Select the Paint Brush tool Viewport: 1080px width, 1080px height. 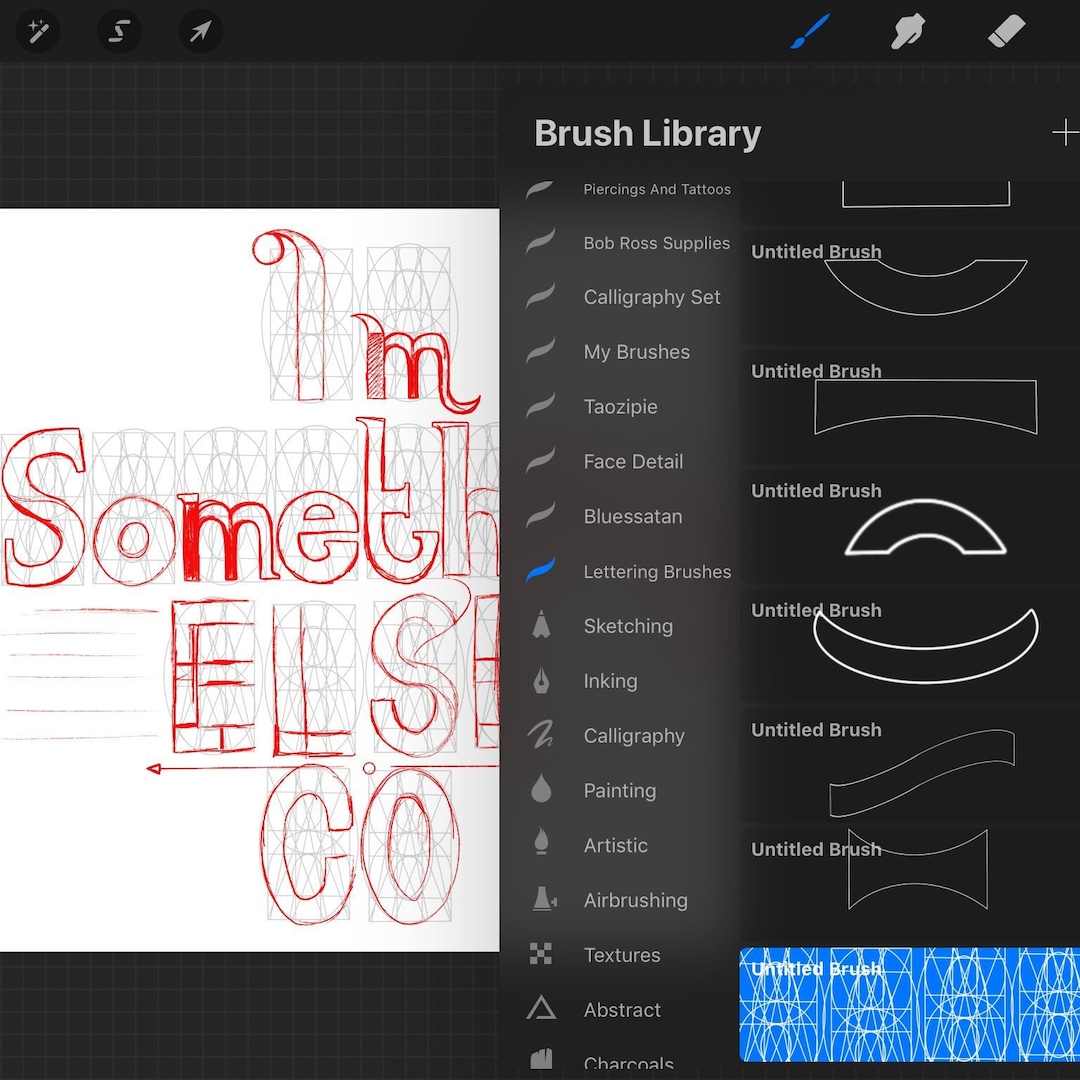tap(811, 31)
